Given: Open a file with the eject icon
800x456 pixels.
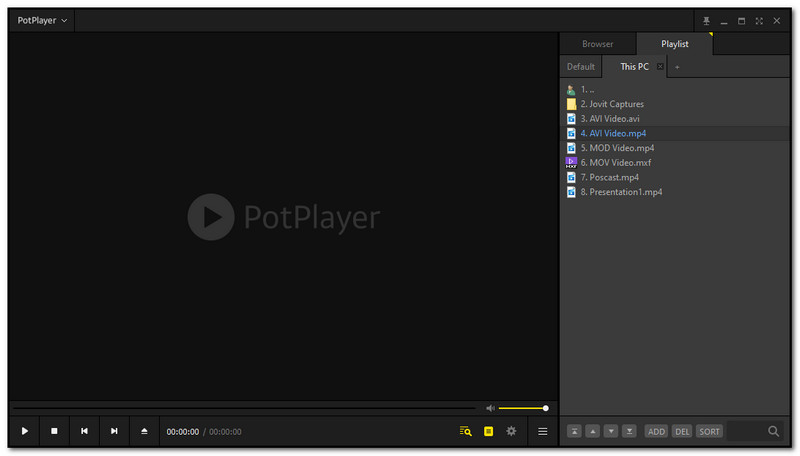Looking at the screenshot, I should tap(144, 431).
